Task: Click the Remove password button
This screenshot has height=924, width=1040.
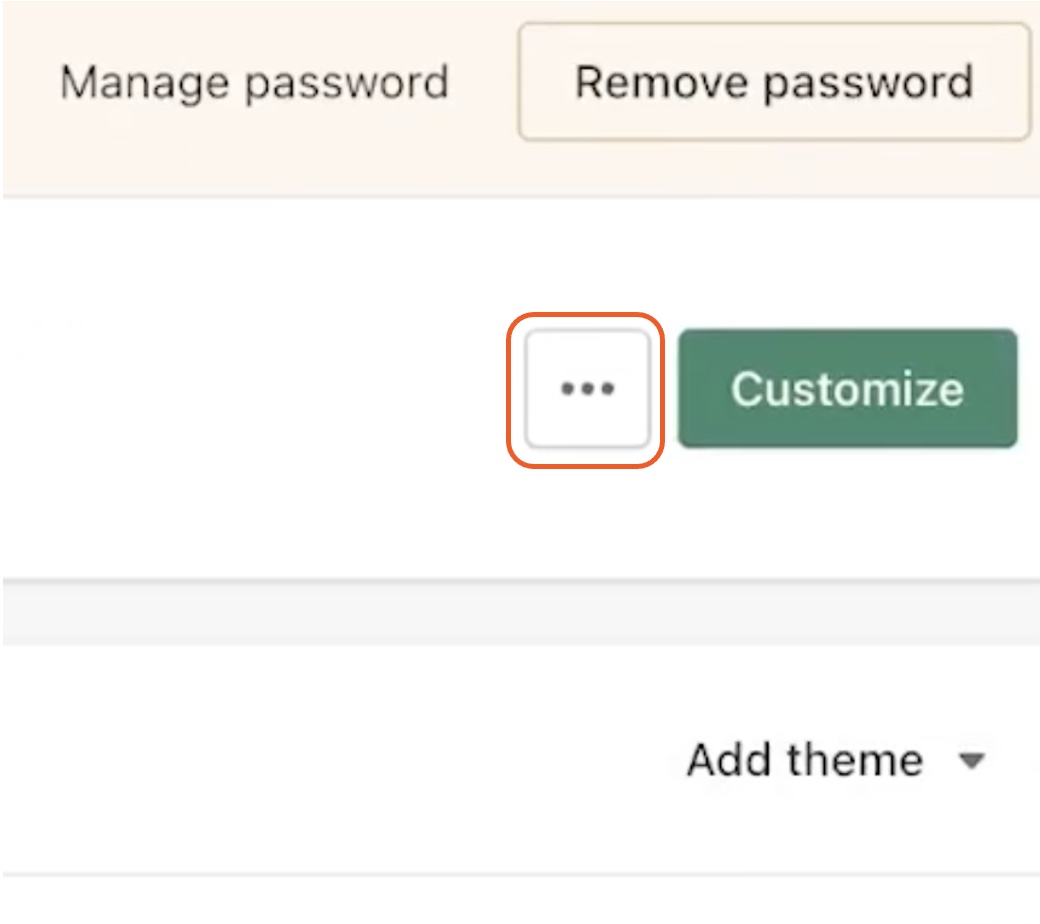Action: (x=774, y=82)
